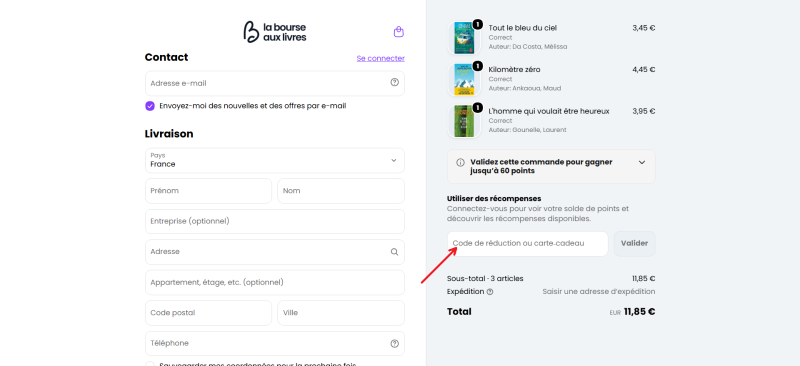
Task: Click Auteur: Da Costa, Mélissa text
Action: (x=528, y=47)
